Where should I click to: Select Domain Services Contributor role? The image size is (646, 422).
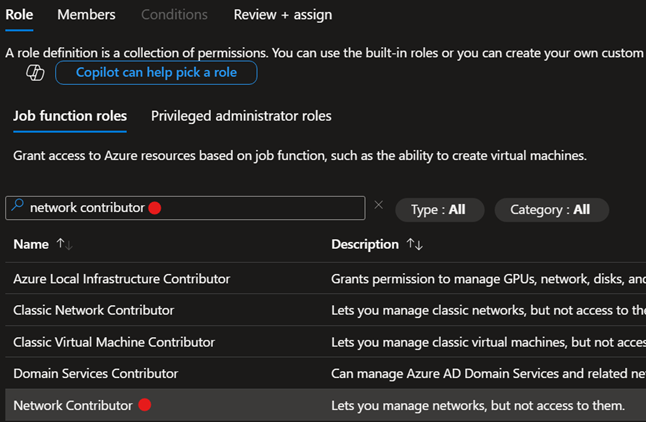click(96, 374)
